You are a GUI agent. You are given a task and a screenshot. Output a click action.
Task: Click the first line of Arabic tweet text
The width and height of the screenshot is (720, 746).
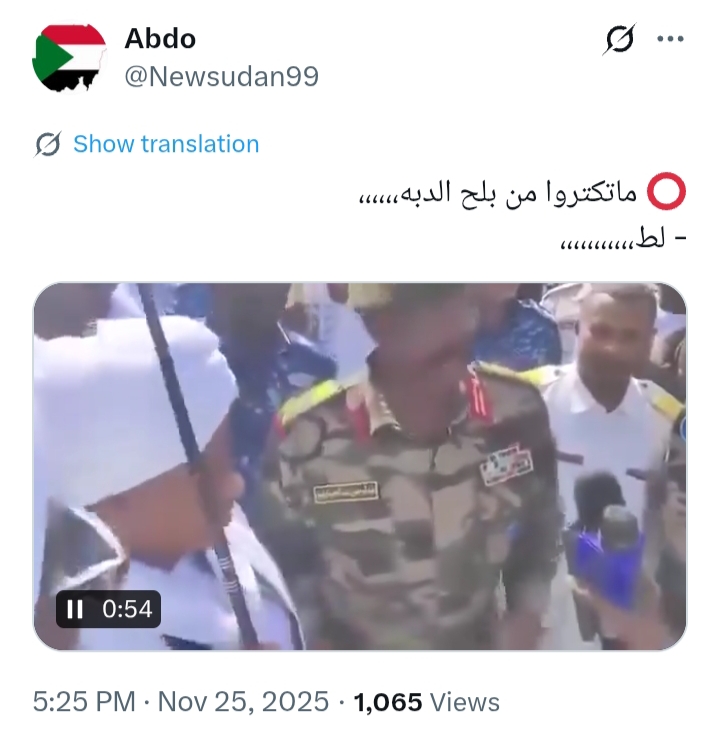click(x=497, y=193)
